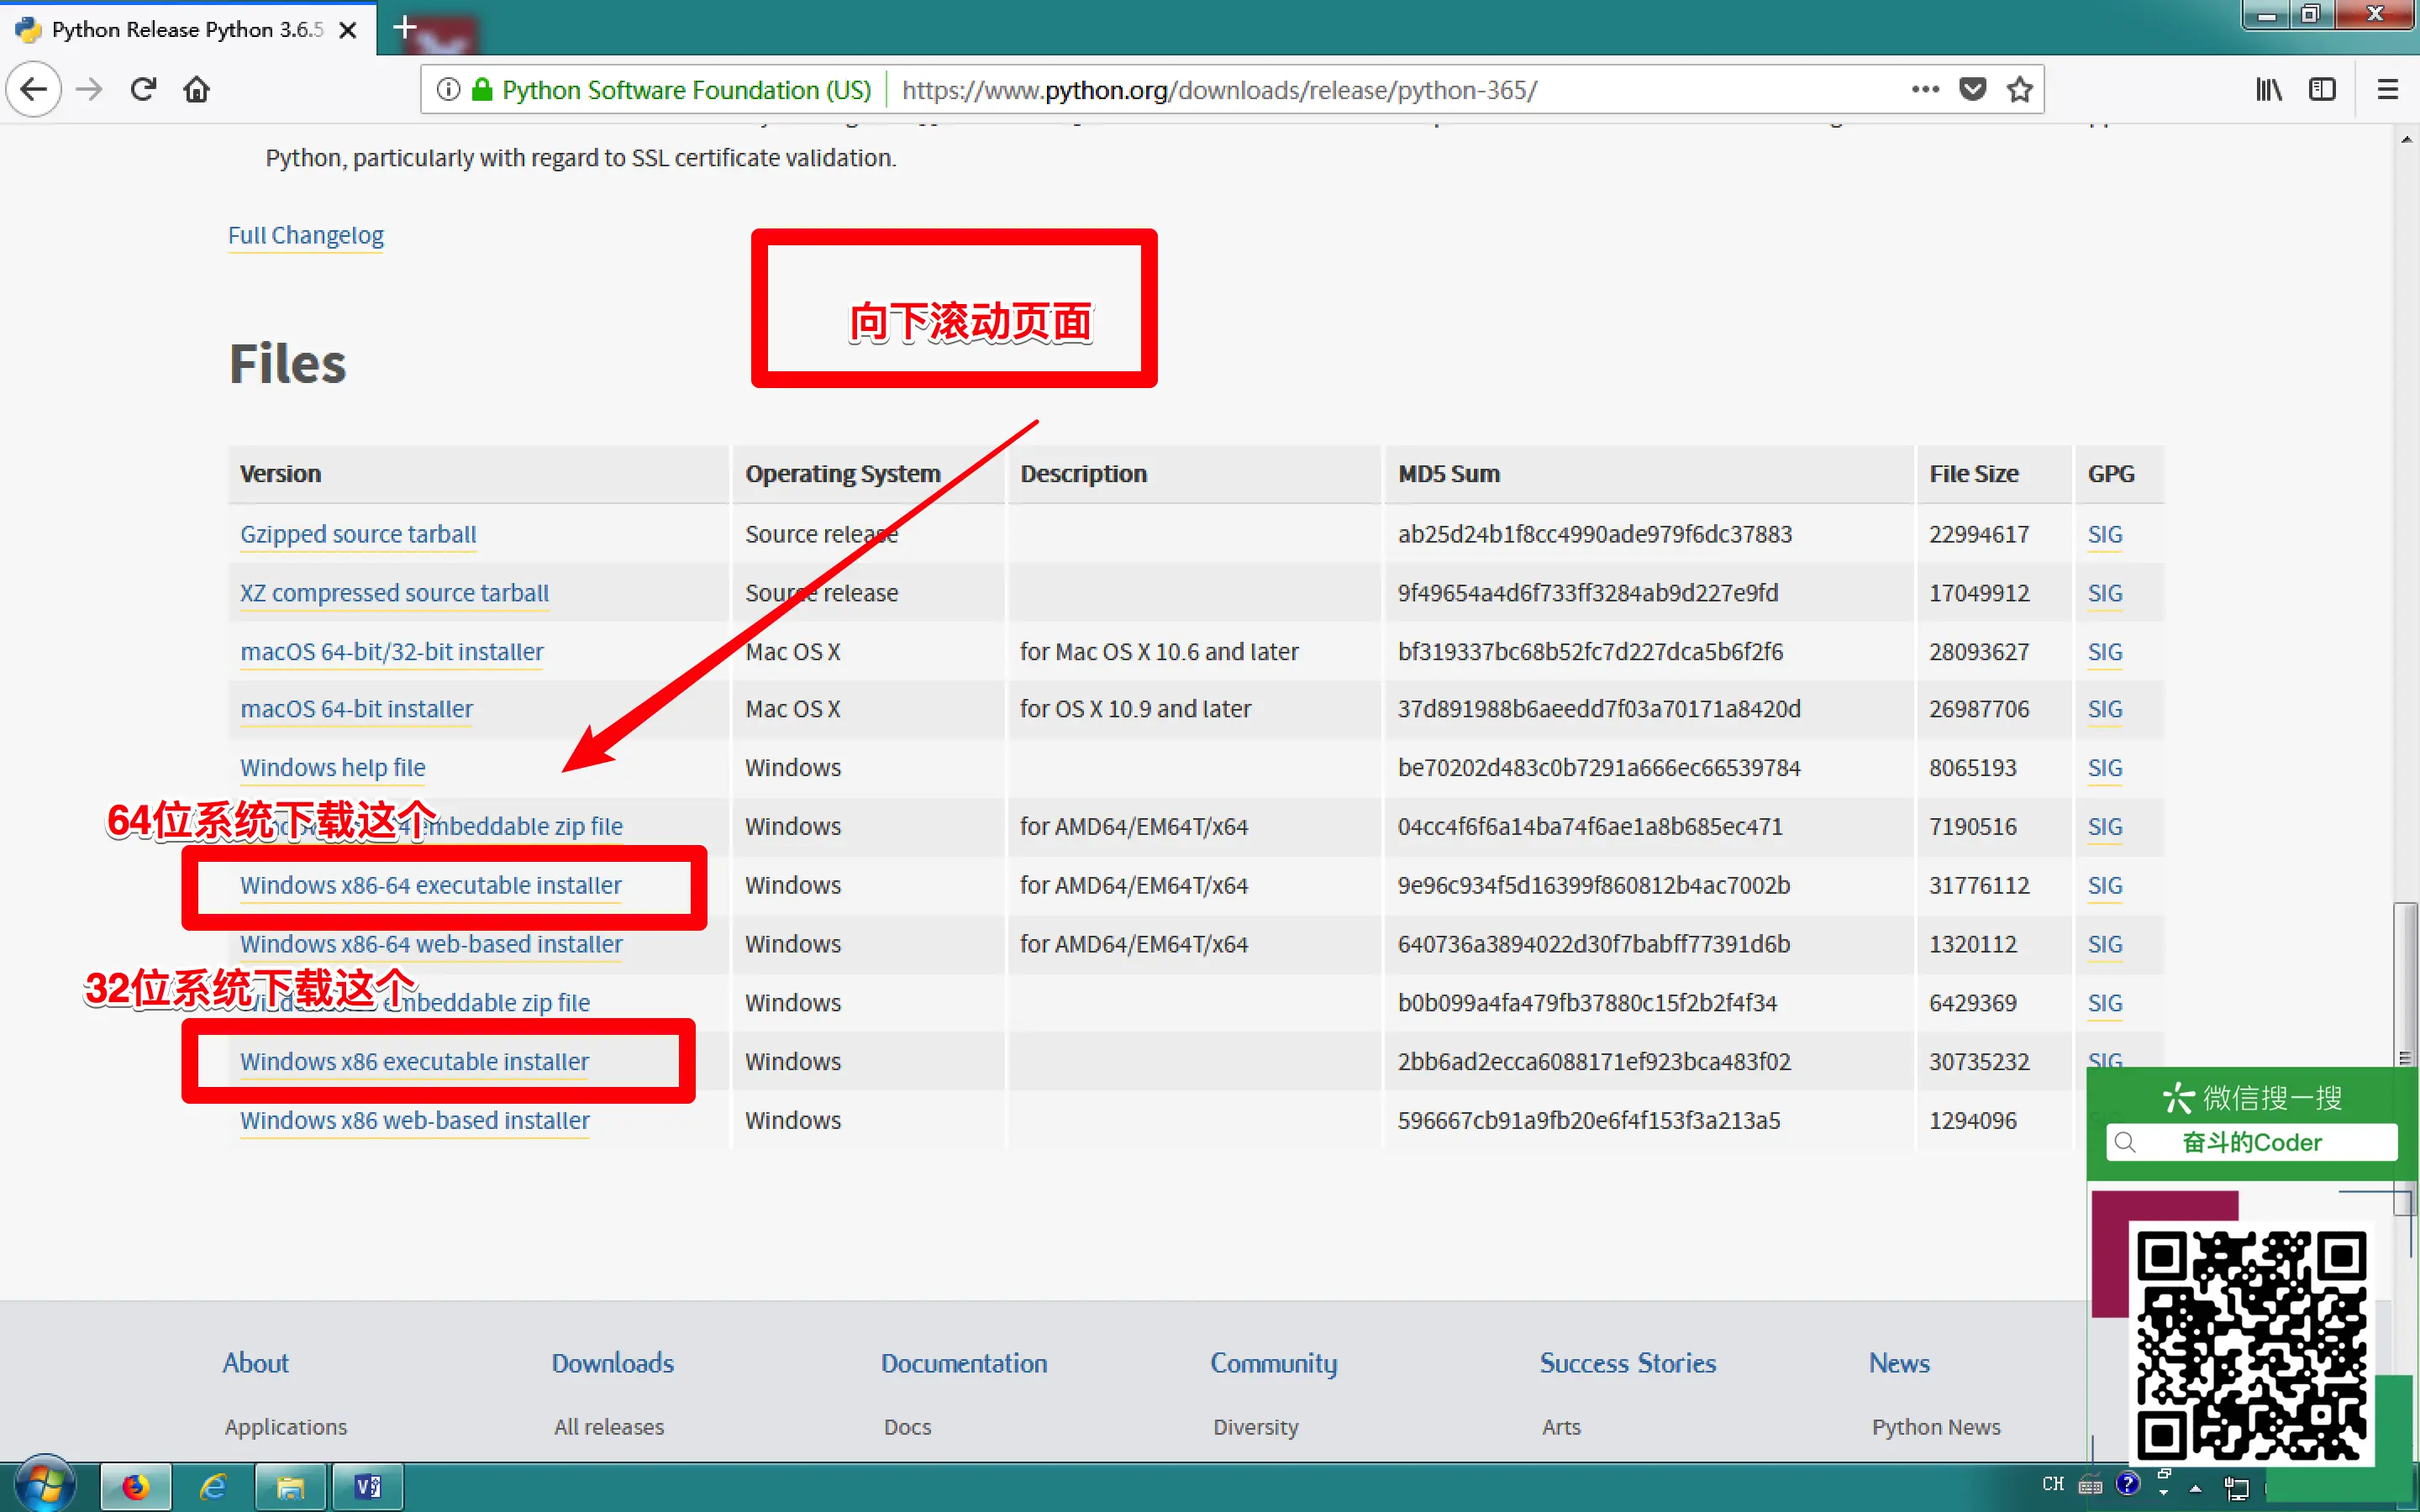Screen dimensions: 2420x1512
Task: Reload the page with the refresh icon
Action: point(143,90)
